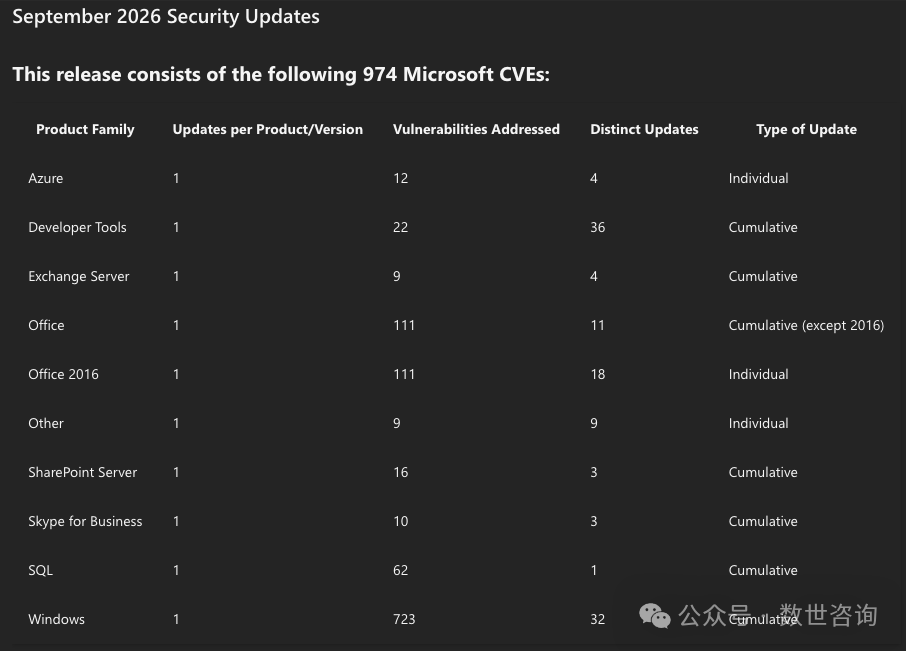The image size is (906, 651).
Task: Select the Office 2016 row label
Action: coord(64,374)
